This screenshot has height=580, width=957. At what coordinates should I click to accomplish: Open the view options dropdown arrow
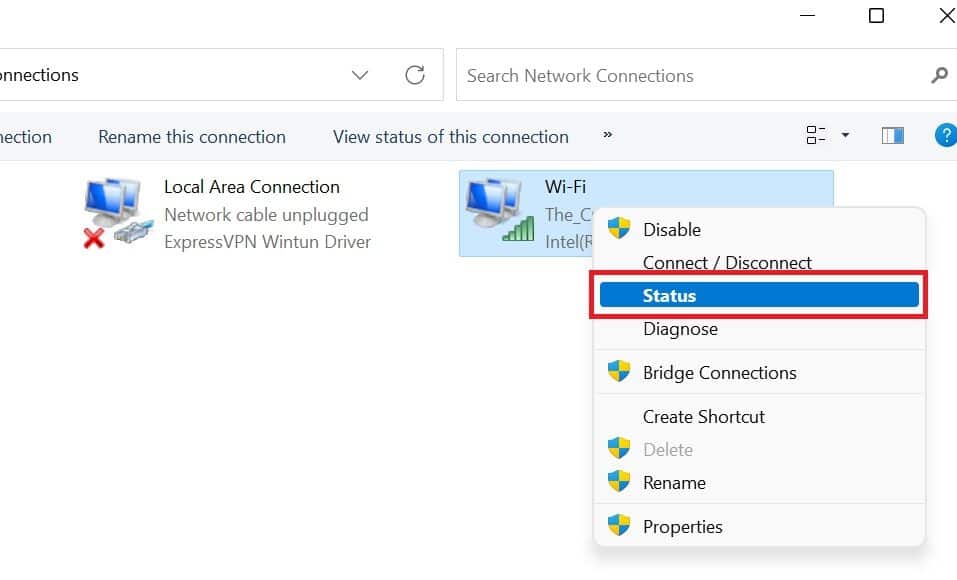[x=845, y=136]
